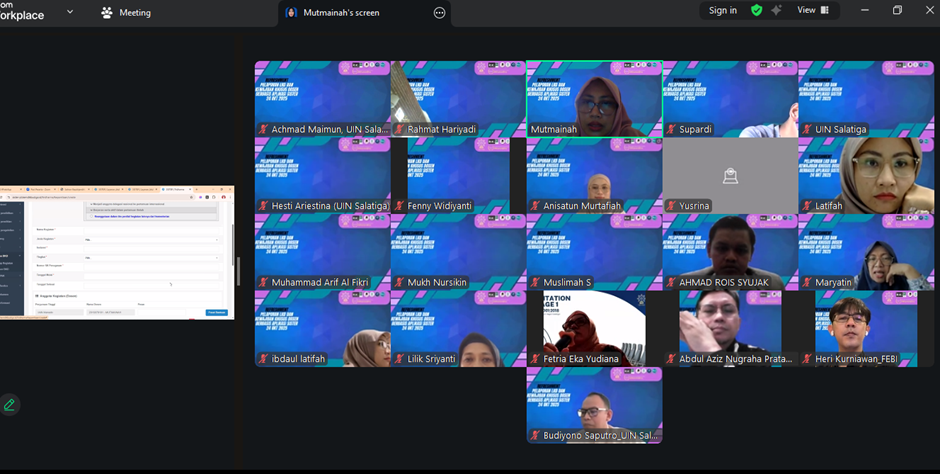This screenshot has width=940, height=474.
Task: Click the green encryption shield icon
Action: (x=756, y=10)
